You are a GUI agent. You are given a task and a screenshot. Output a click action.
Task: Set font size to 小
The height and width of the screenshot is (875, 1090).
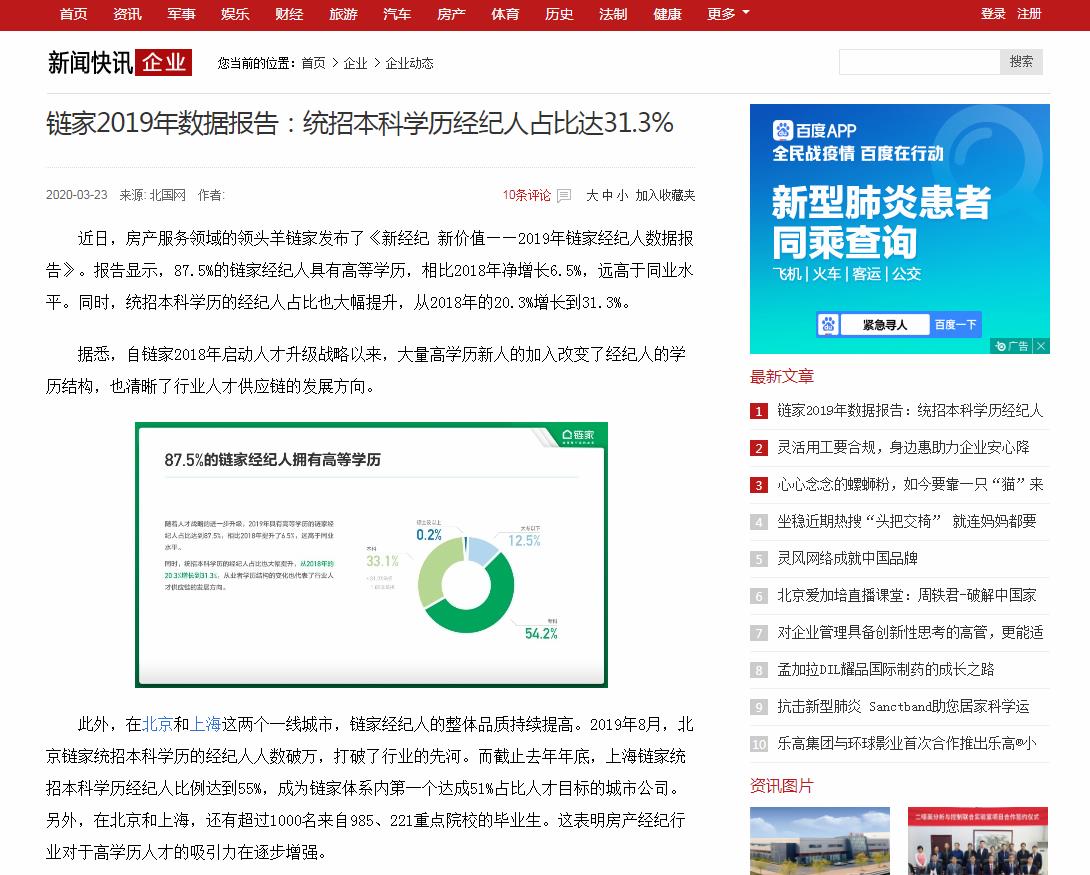click(622, 195)
